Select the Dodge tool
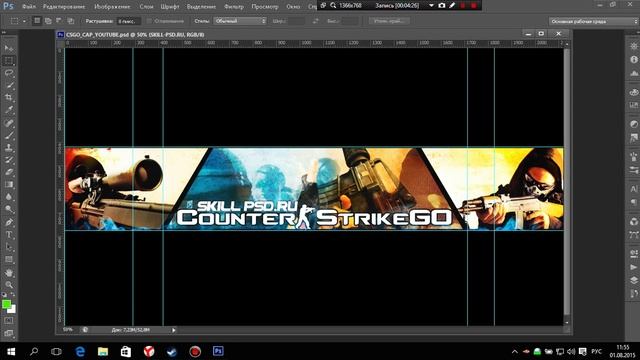This screenshot has width=640, height=360. click(x=9, y=209)
